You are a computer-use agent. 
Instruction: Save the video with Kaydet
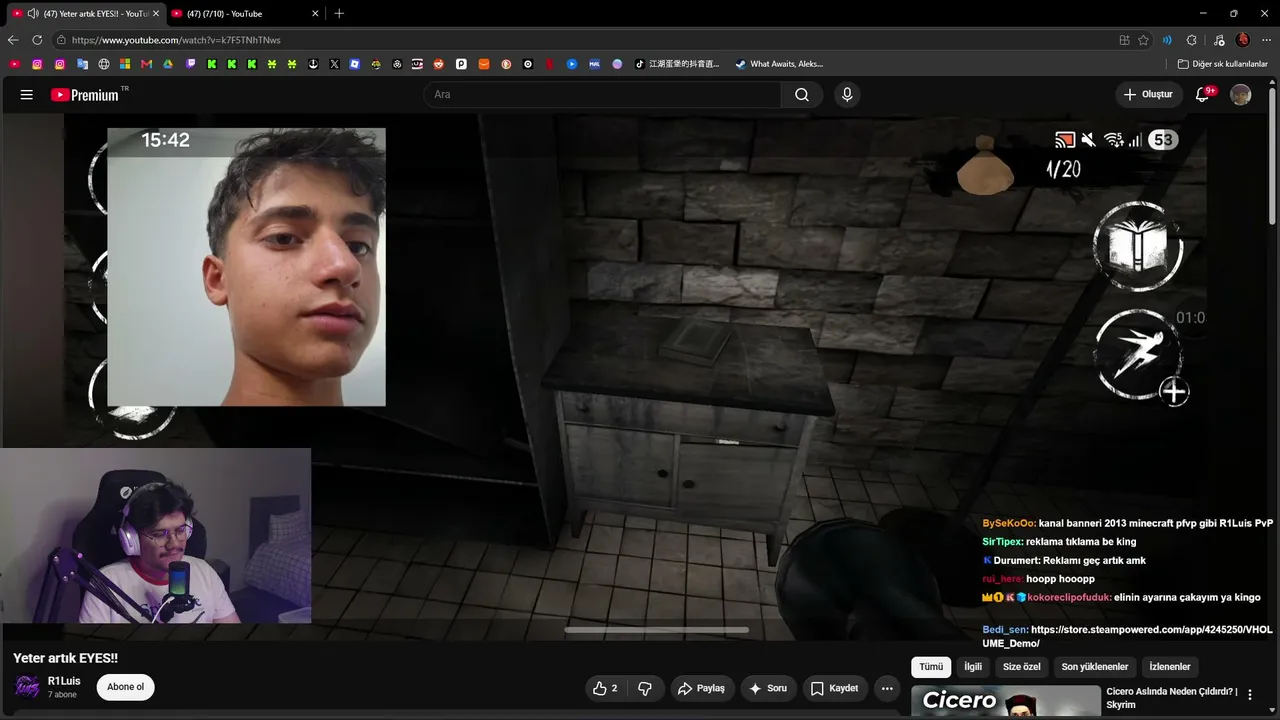click(834, 688)
